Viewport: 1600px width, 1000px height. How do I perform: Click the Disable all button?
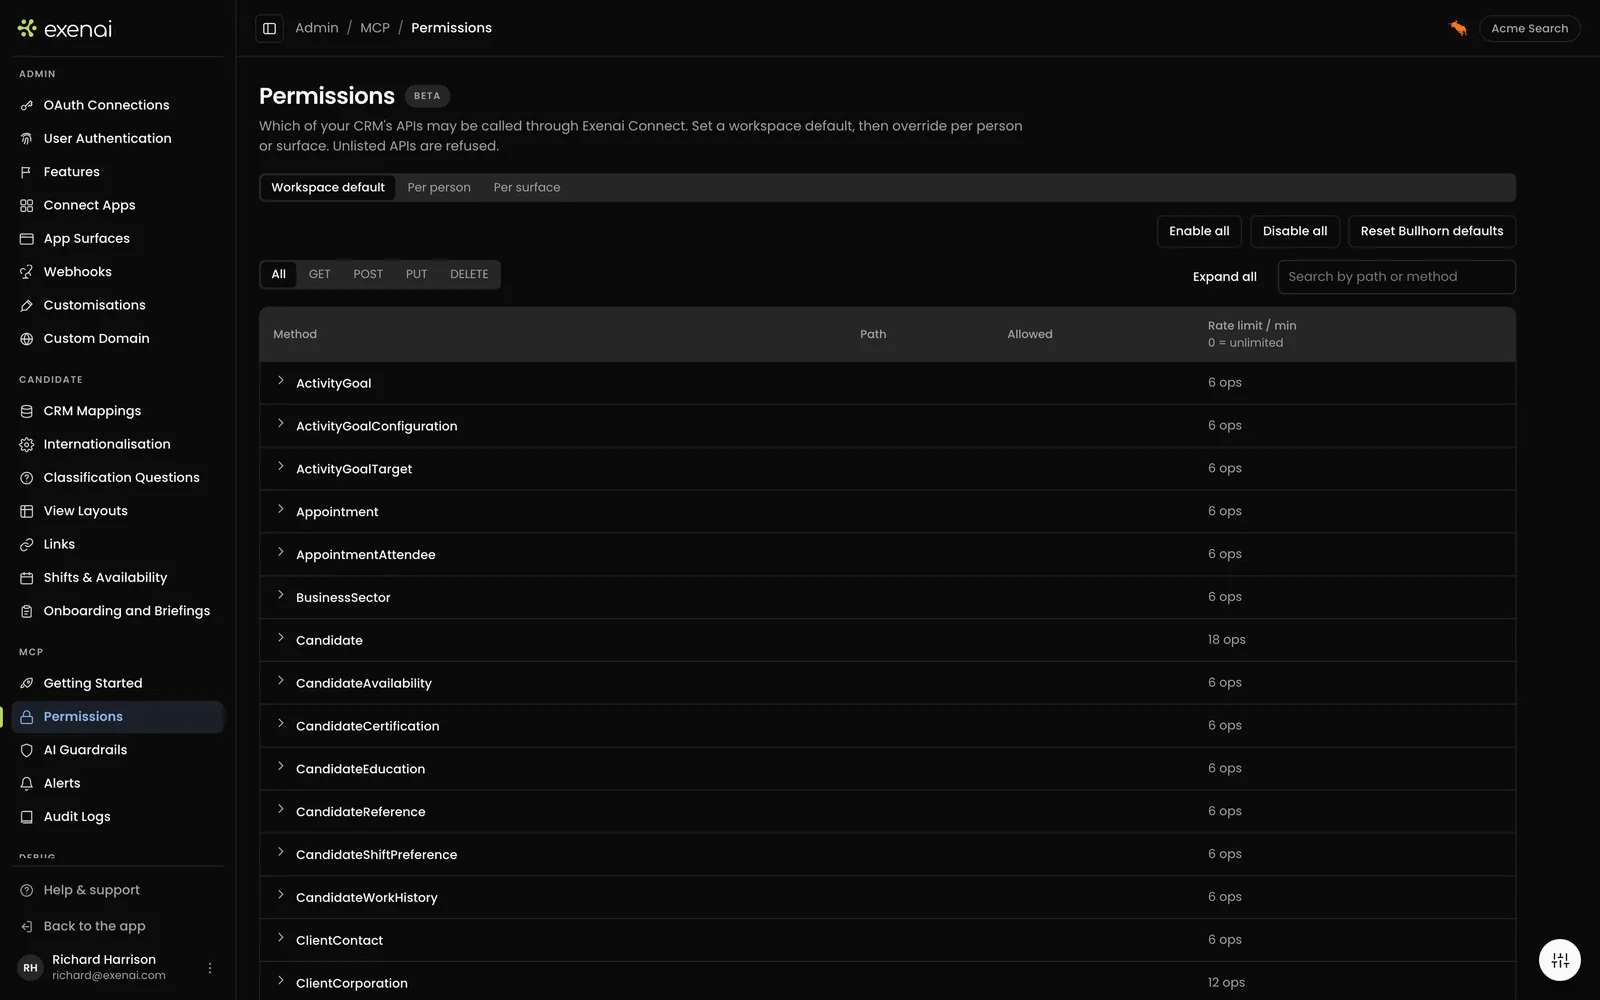tap(1295, 231)
